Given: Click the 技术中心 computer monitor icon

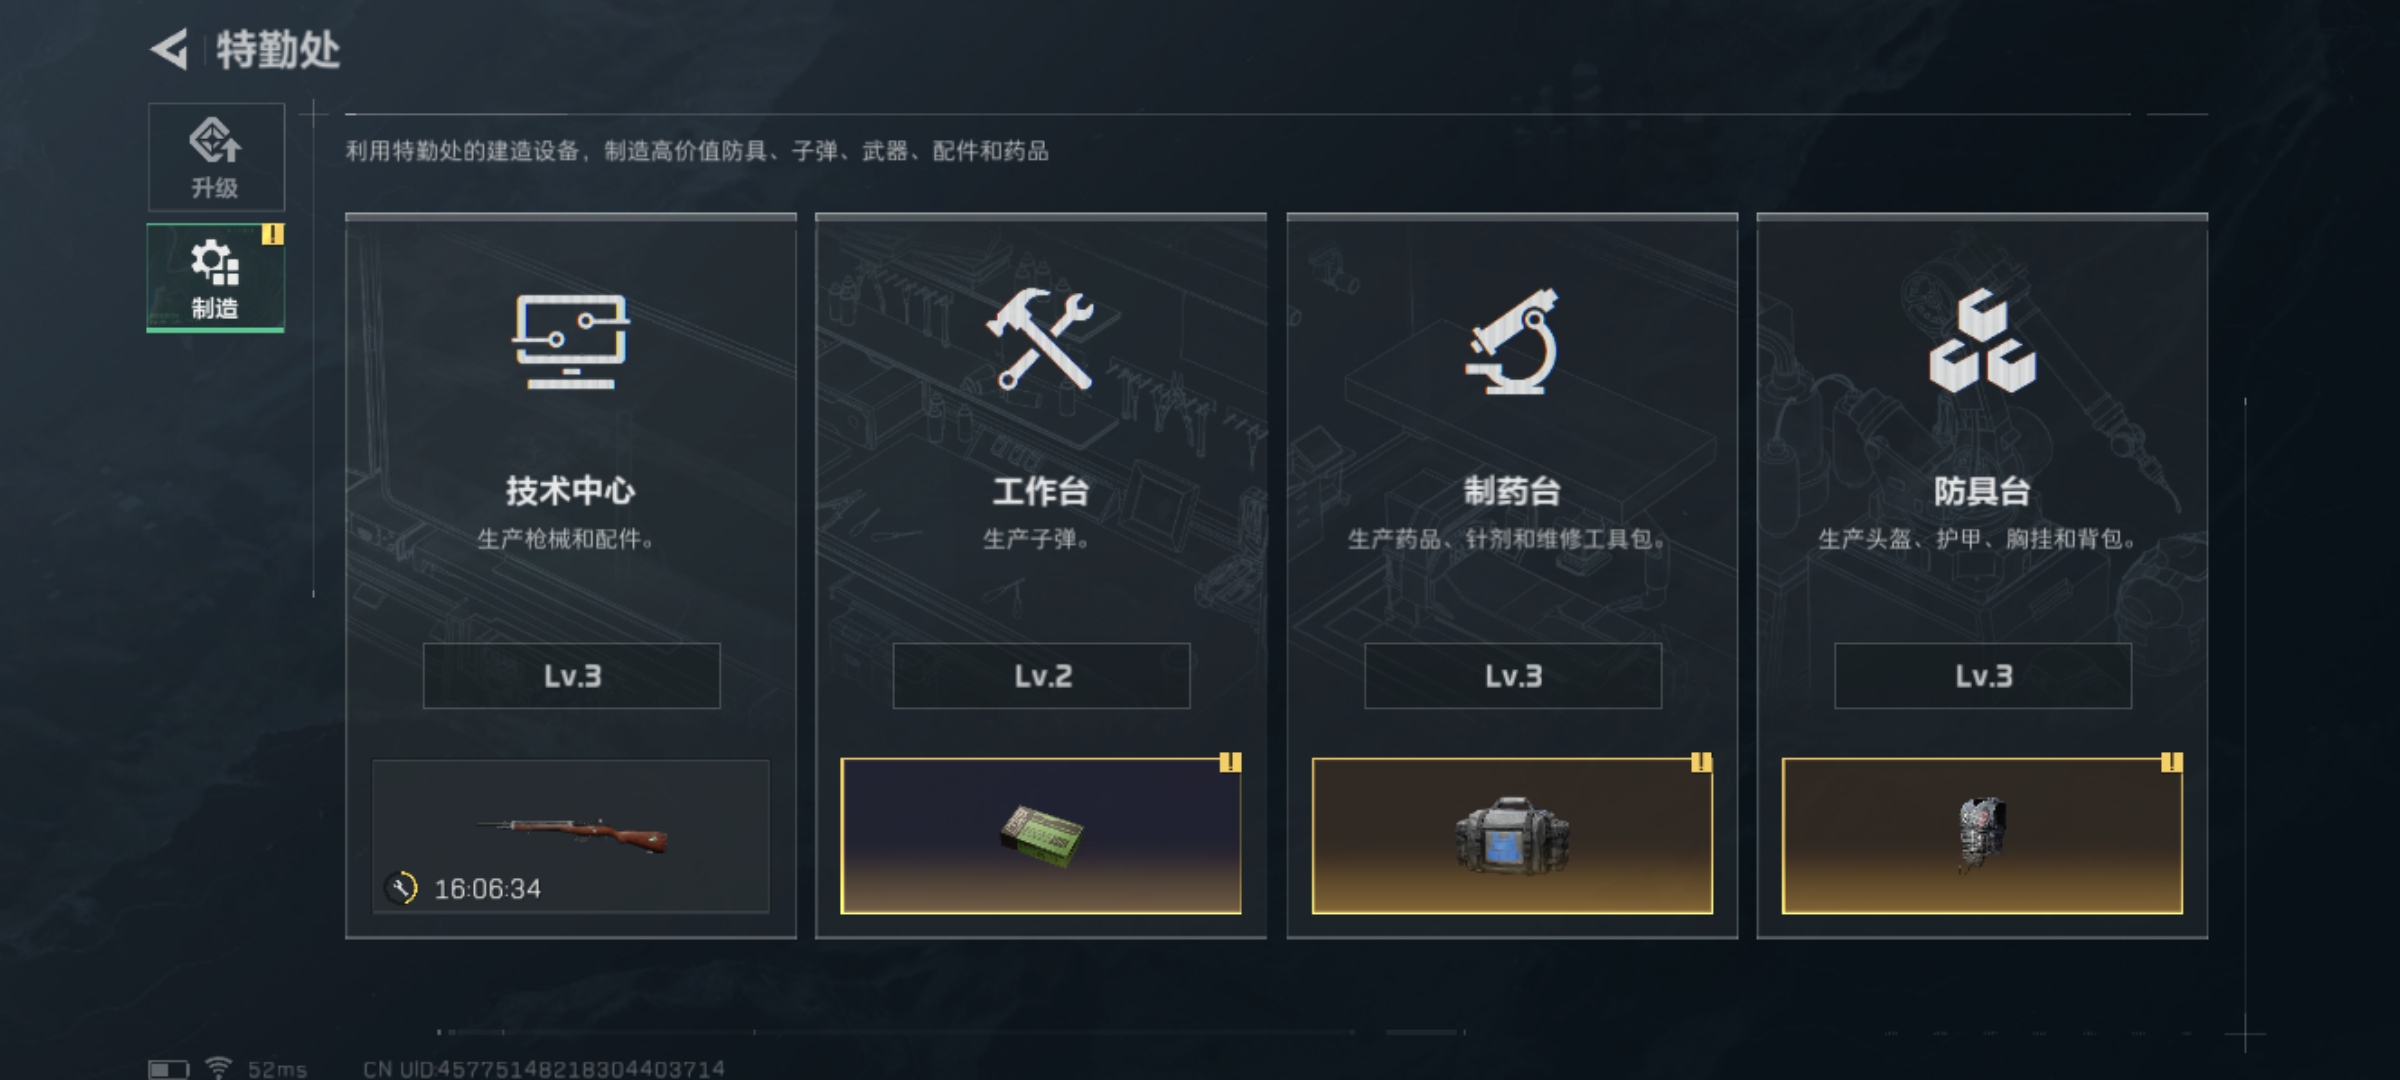Looking at the screenshot, I should click(x=571, y=341).
